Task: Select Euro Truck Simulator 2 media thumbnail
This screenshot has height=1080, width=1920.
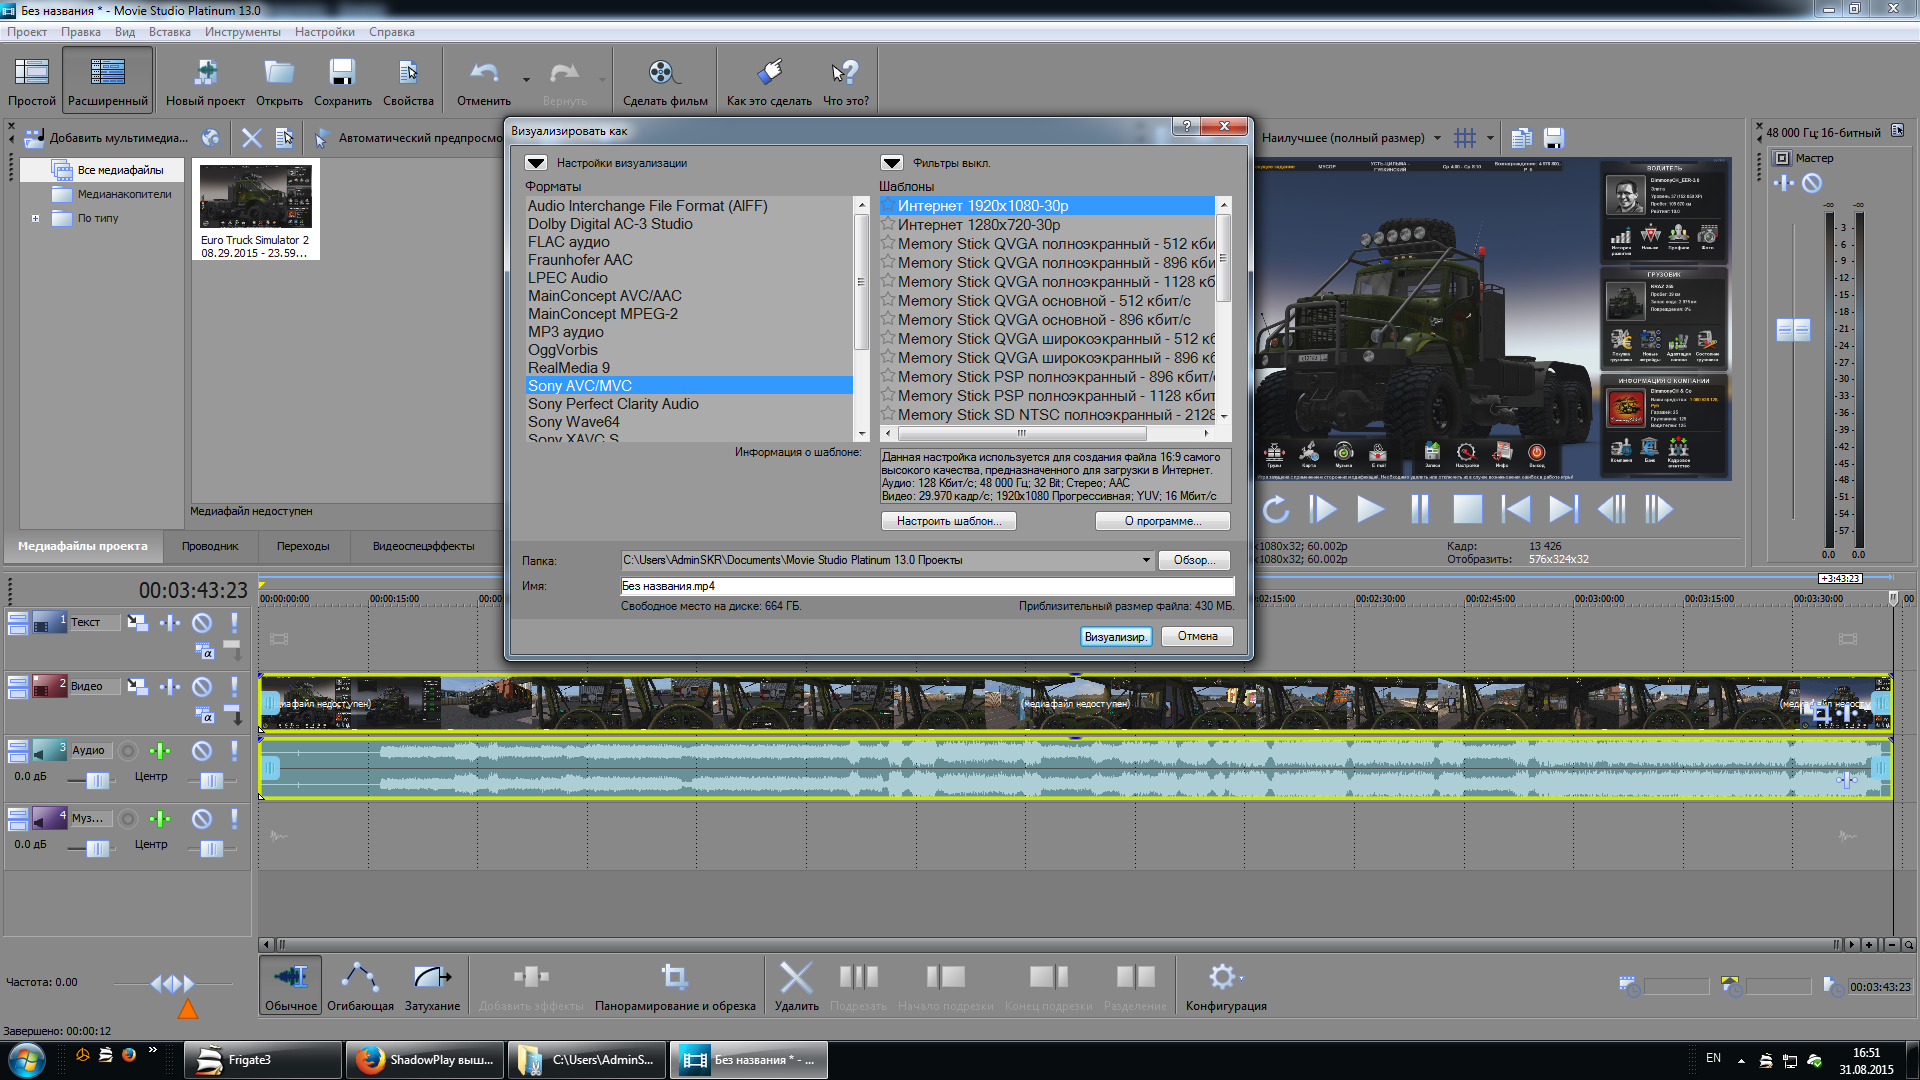Action: pos(256,211)
